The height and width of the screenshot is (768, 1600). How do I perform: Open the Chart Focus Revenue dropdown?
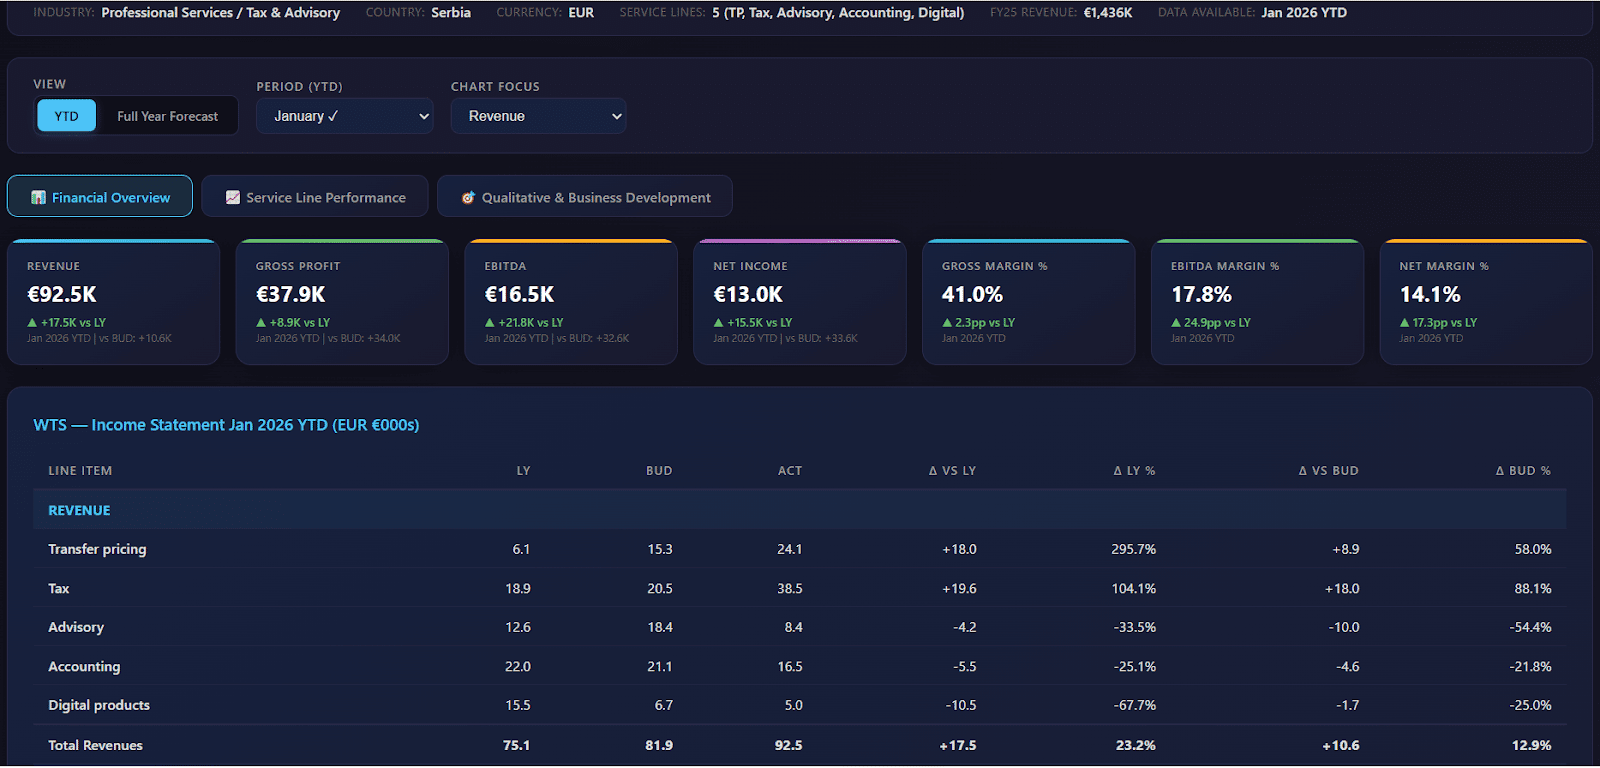[x=538, y=116]
